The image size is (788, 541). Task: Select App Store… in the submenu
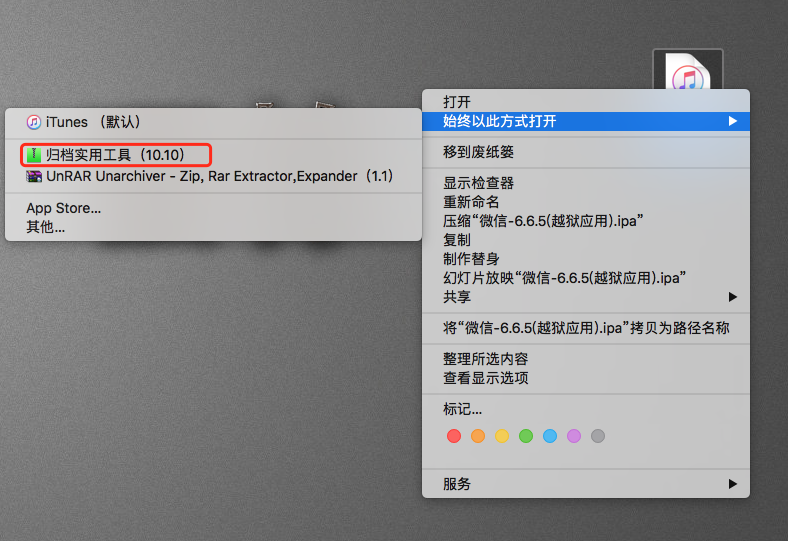pyautogui.click(x=213, y=208)
